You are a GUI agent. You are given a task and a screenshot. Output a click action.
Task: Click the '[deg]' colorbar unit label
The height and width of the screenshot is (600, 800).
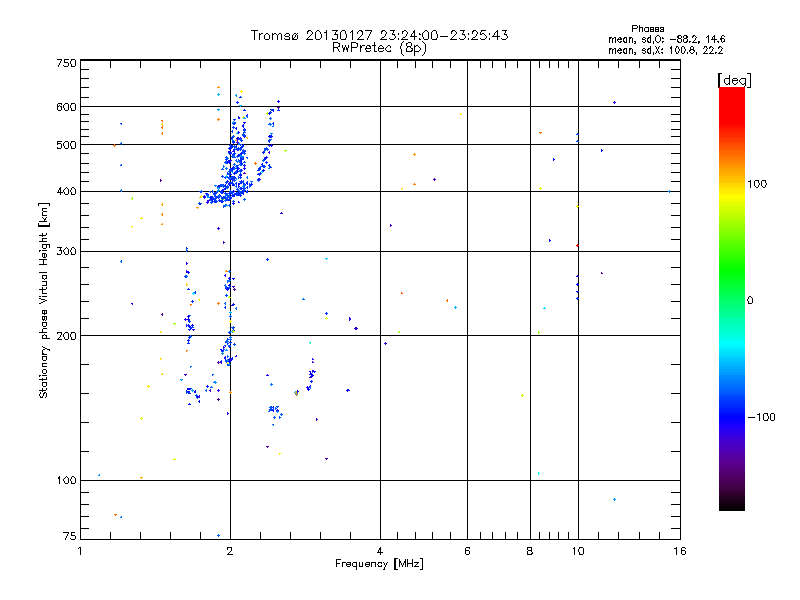tap(734, 80)
